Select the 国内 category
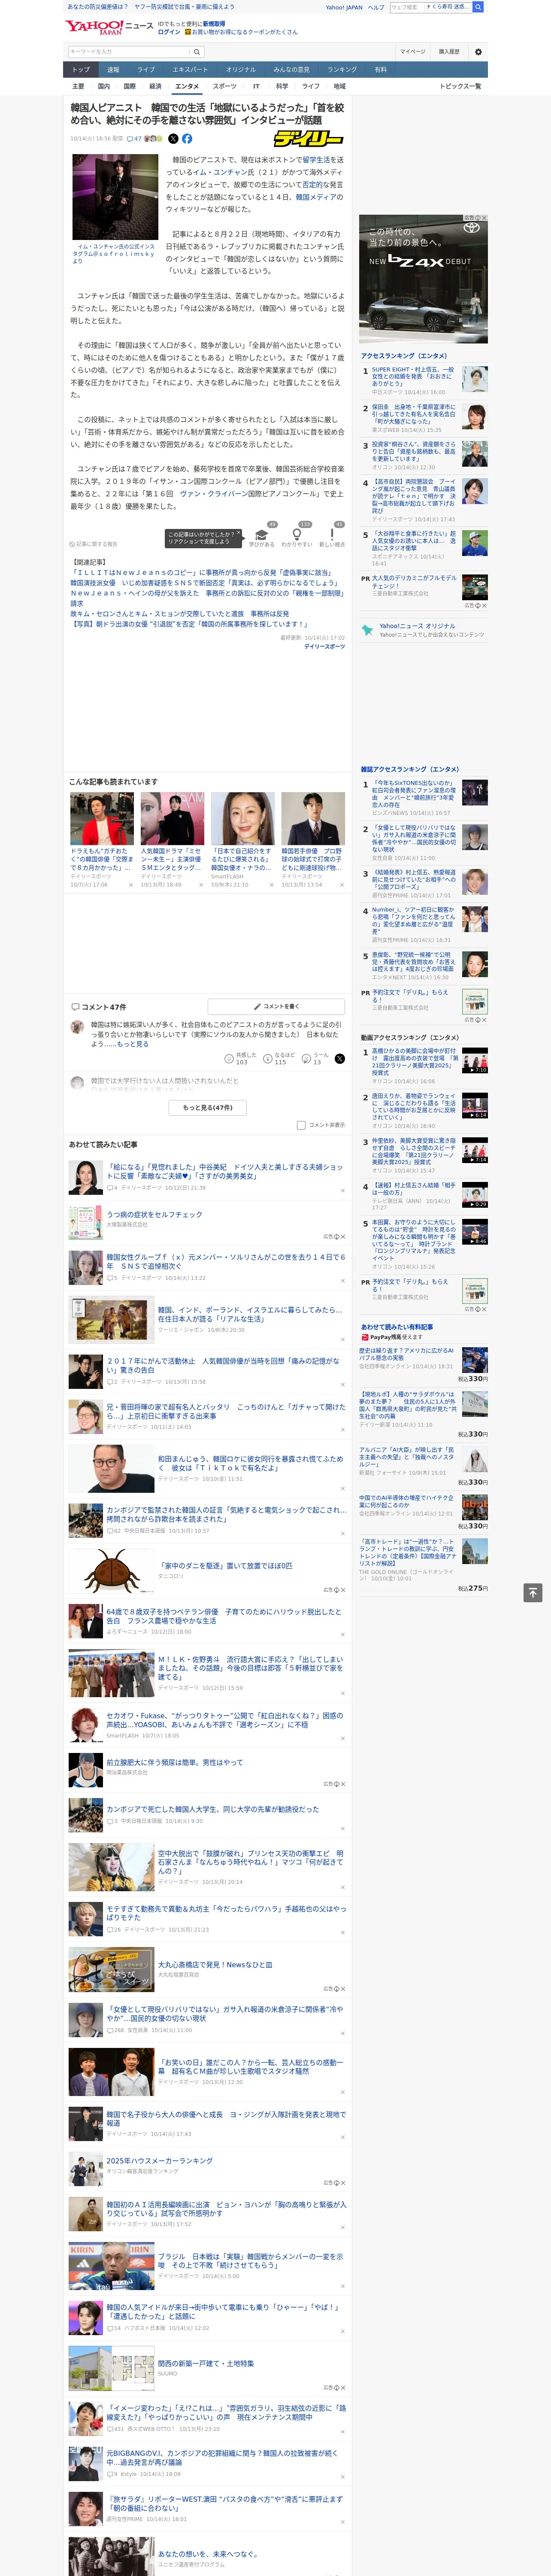 coord(104,86)
